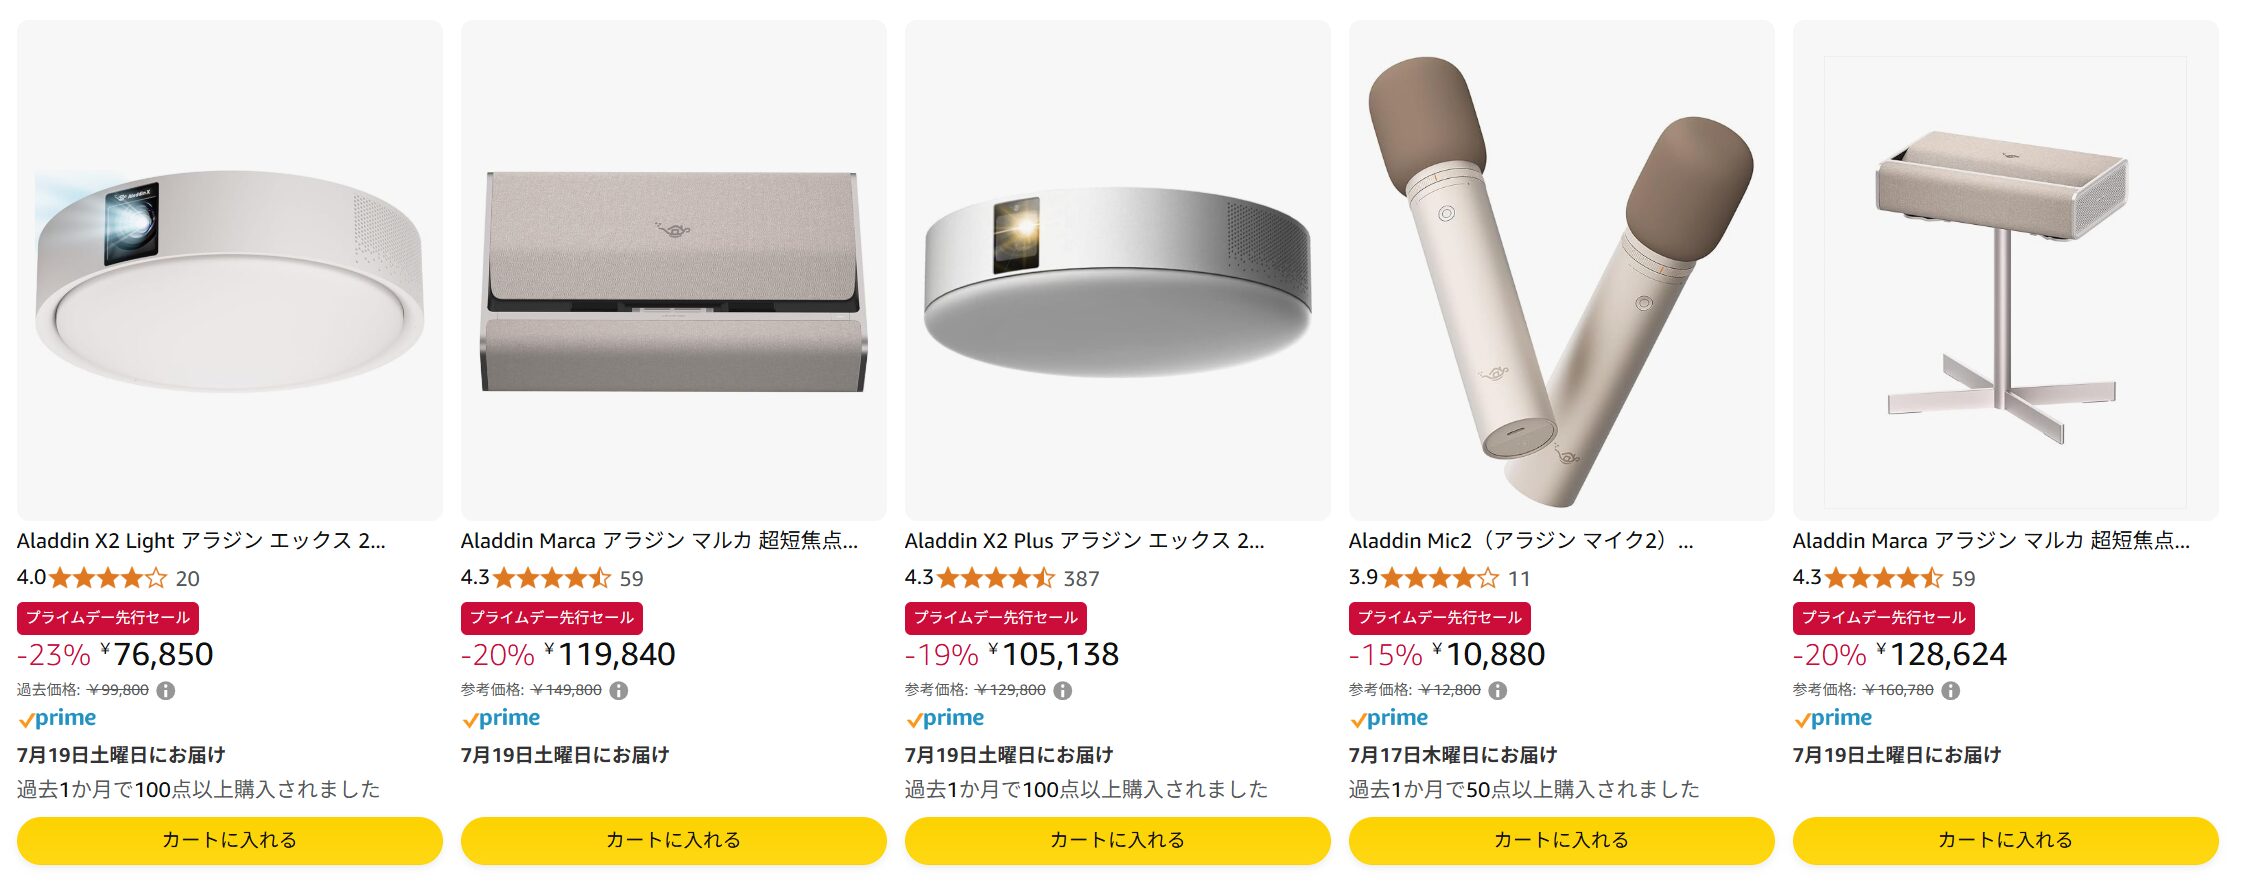Click Prime Day sale badge on Aladdin Mic2
2244x892 pixels.
tap(1439, 618)
